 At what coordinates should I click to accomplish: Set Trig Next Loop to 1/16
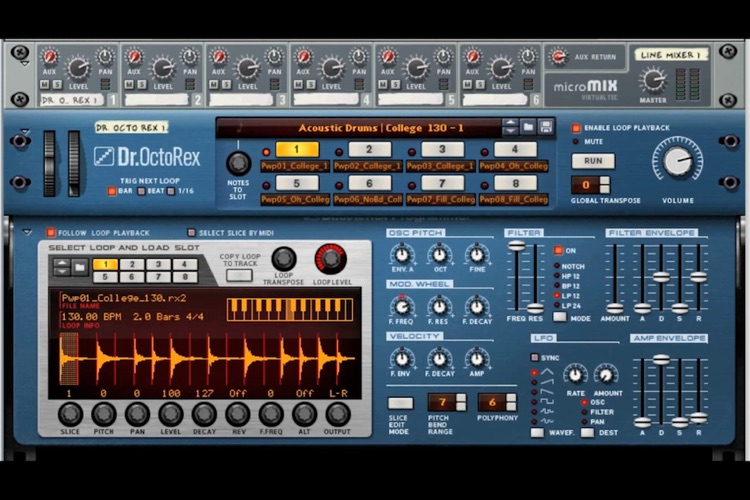pos(171,191)
